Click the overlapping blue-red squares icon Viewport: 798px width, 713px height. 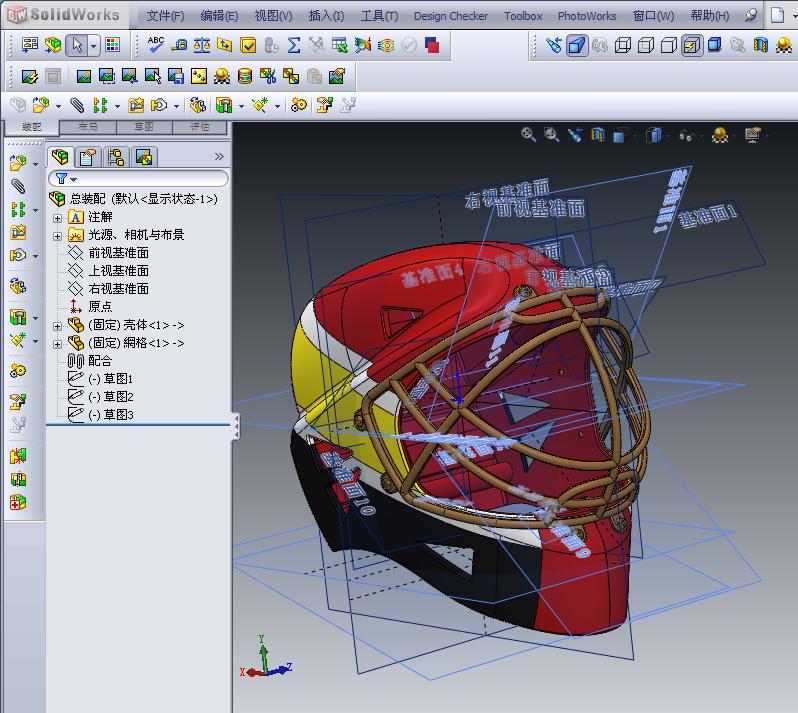[x=432, y=45]
